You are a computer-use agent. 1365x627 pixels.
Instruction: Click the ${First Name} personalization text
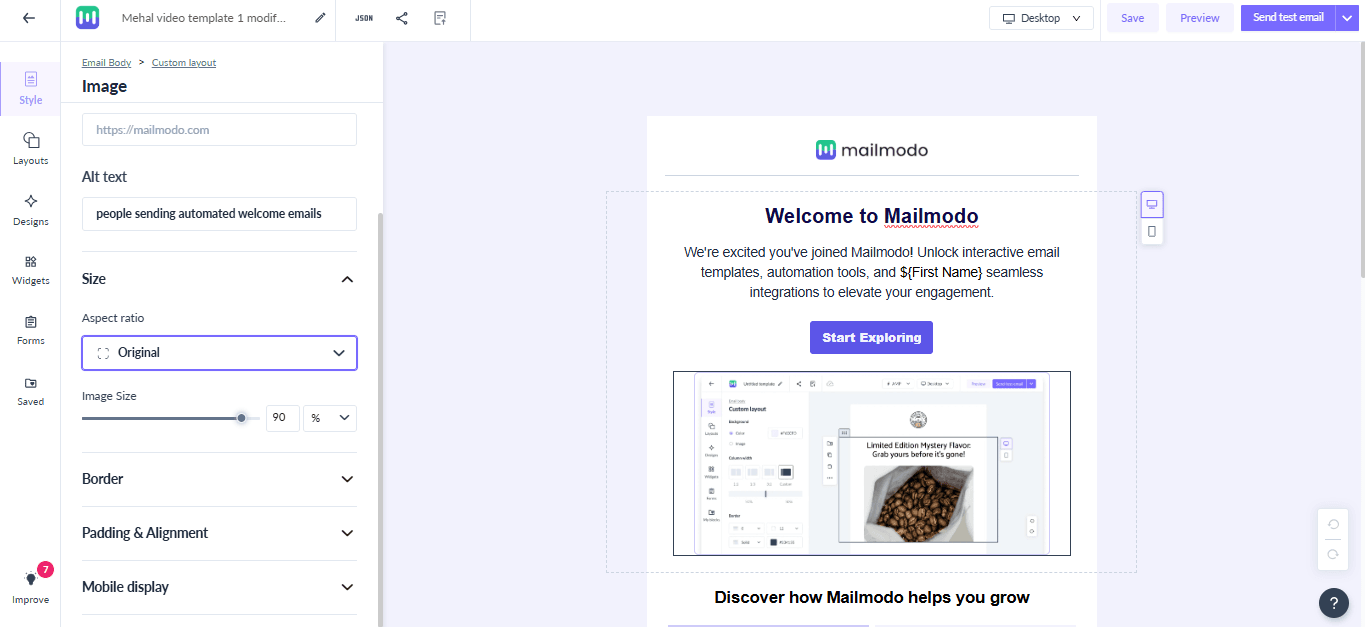[x=941, y=272]
